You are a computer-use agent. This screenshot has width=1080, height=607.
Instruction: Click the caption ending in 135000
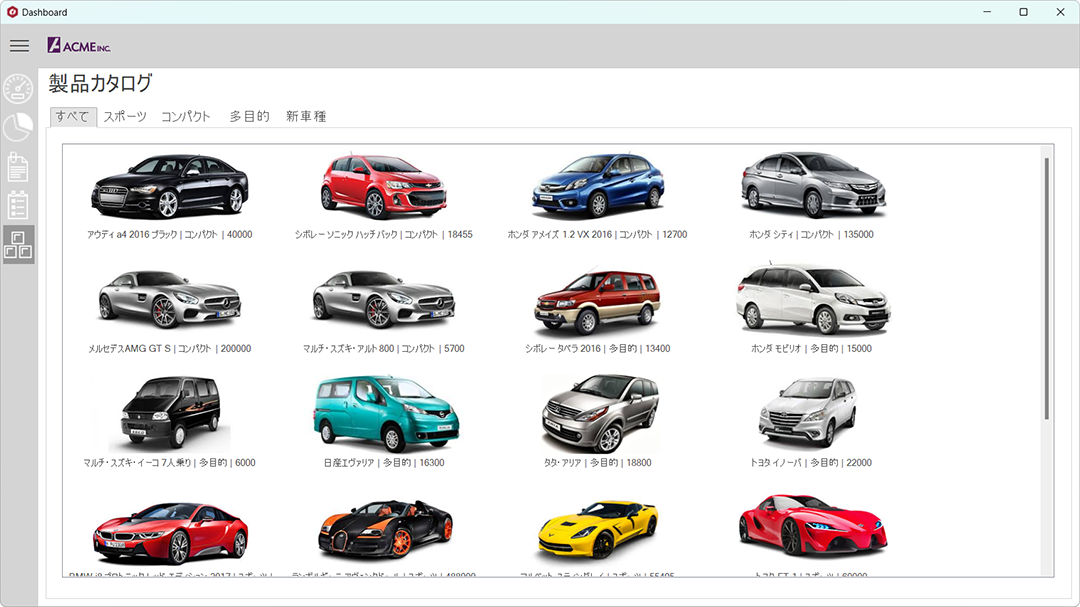811,234
